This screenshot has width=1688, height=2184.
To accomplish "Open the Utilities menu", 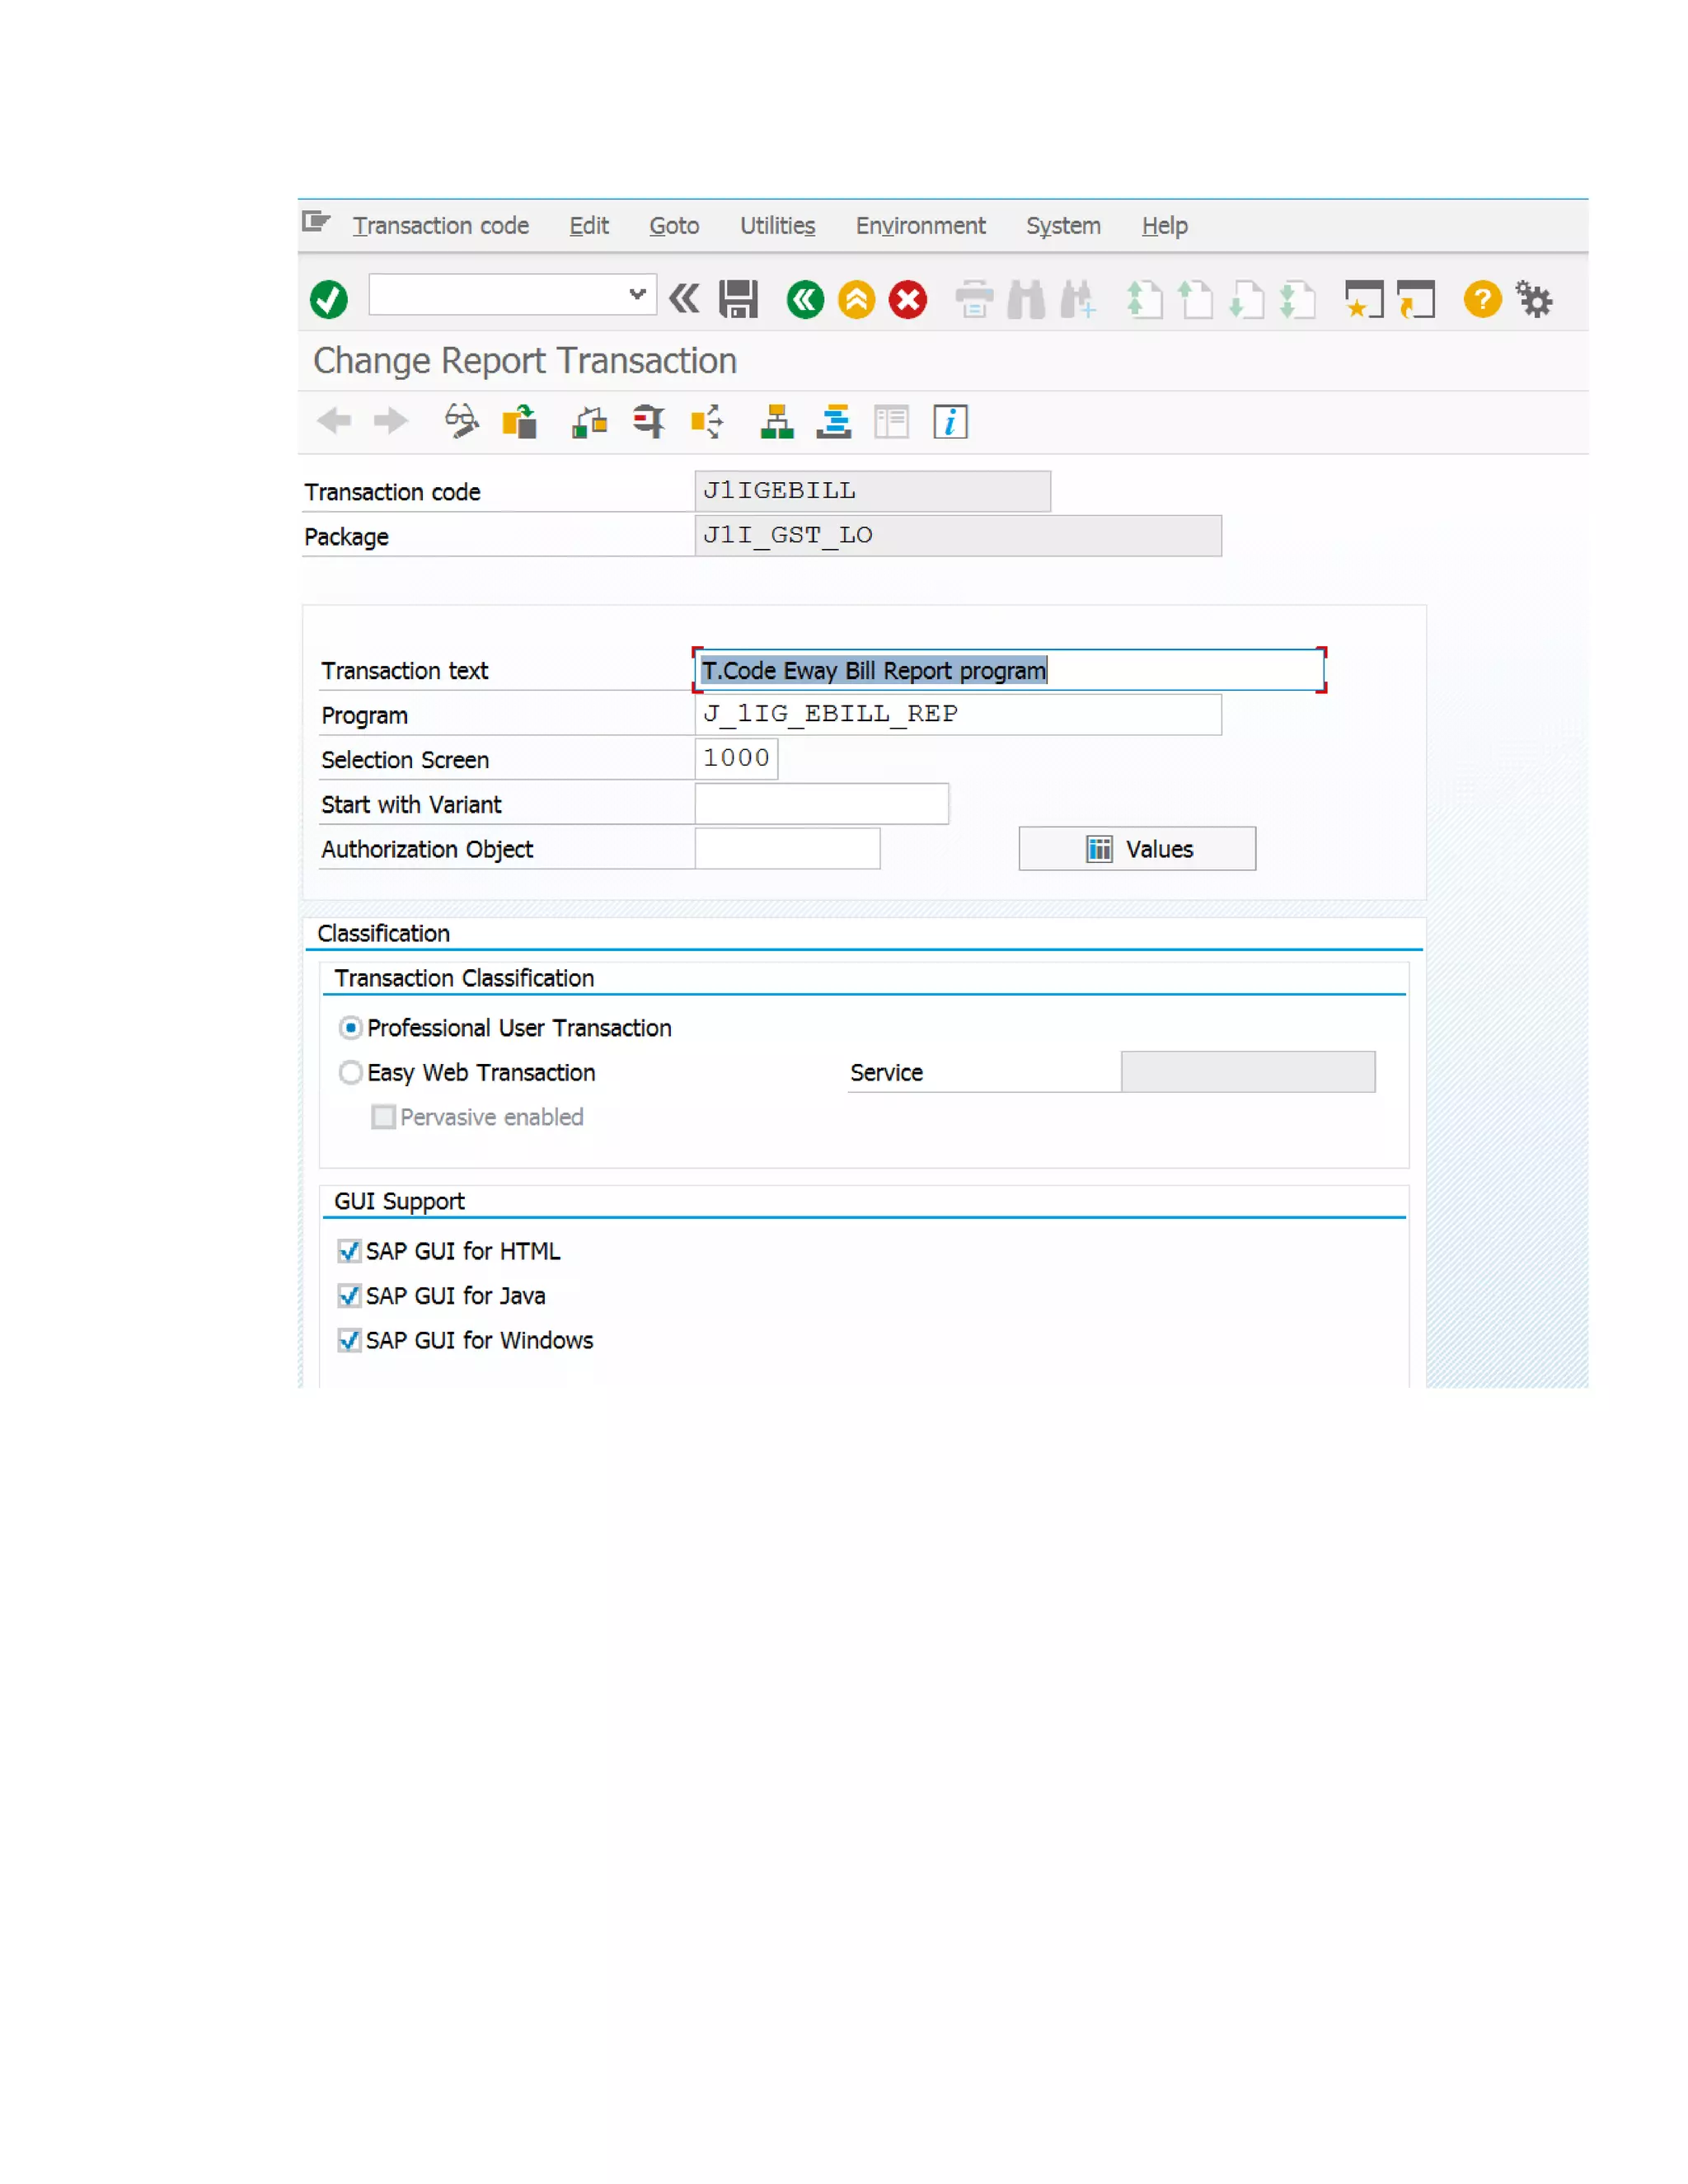I will [x=777, y=226].
